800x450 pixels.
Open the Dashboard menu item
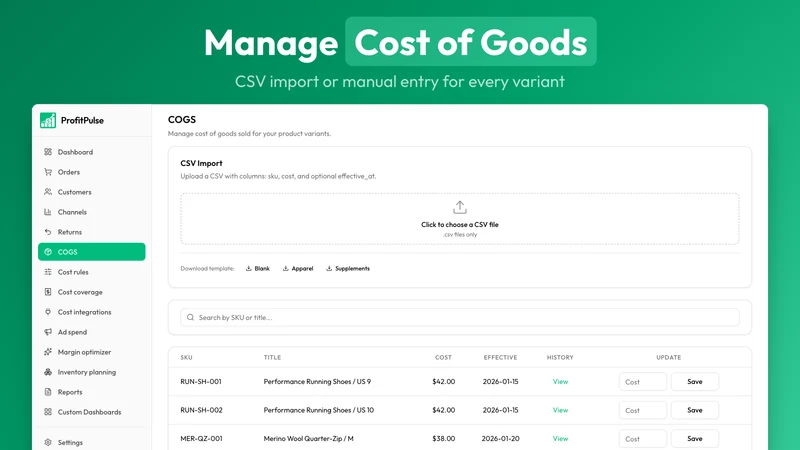point(91,152)
